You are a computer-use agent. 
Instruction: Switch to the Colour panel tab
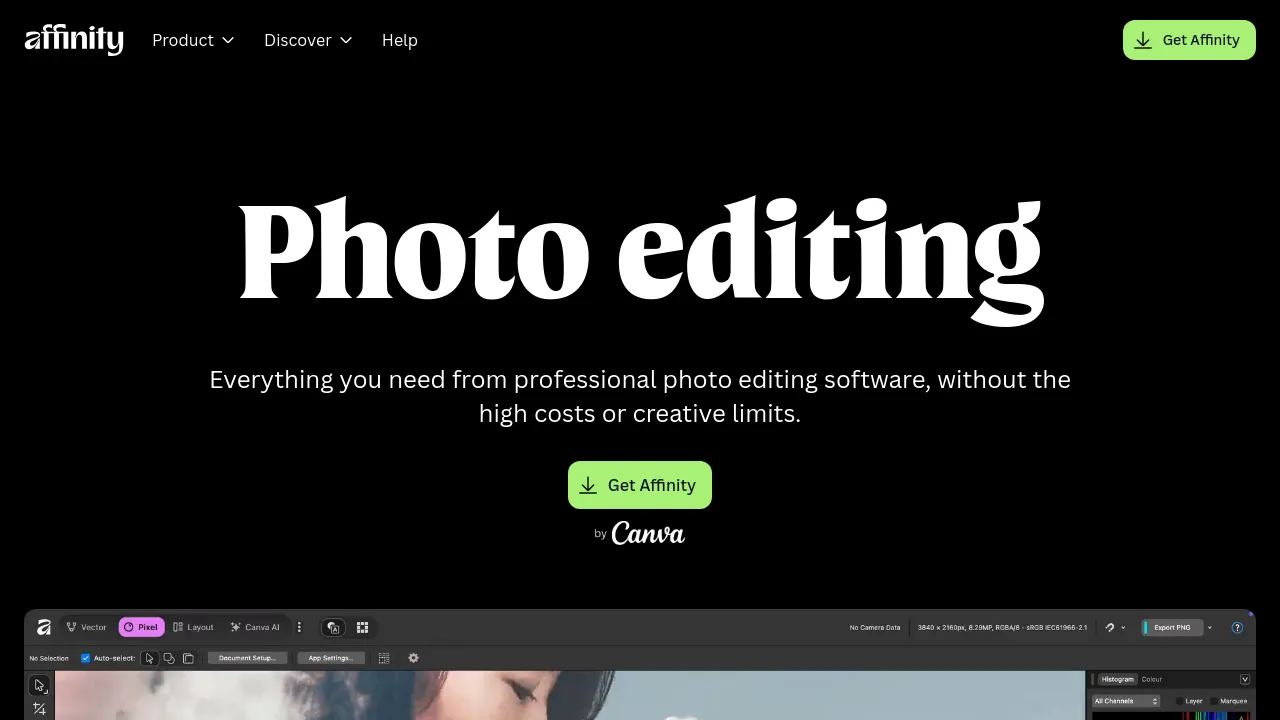[1152, 679]
